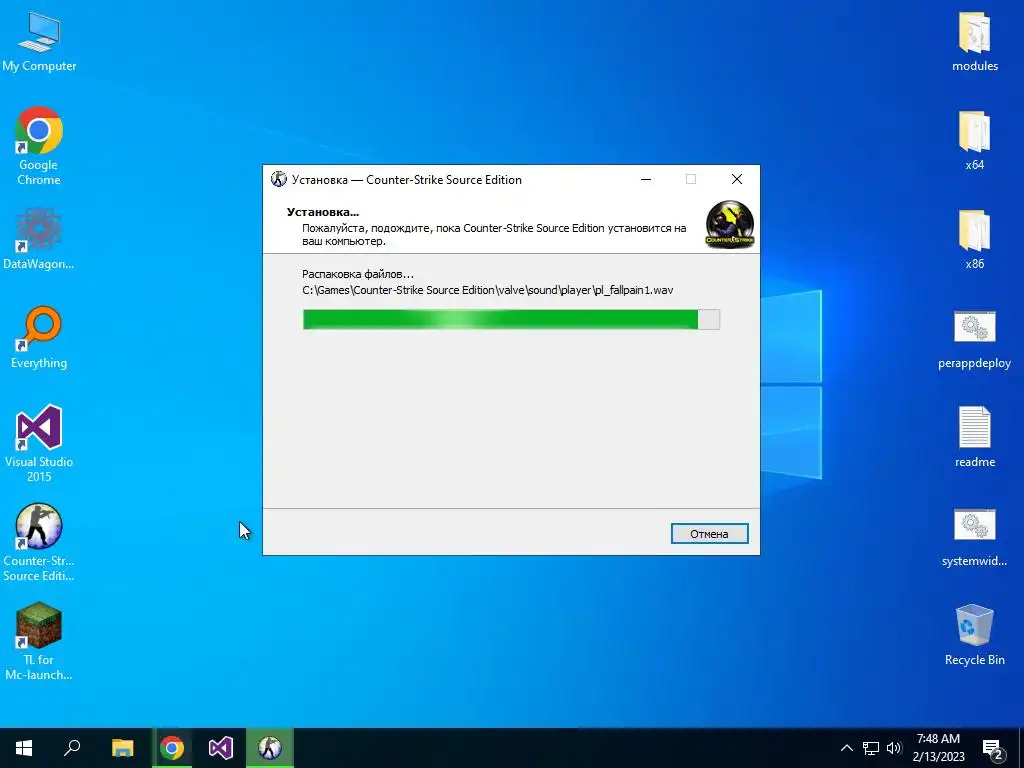Open File Explorer from taskbar
This screenshot has height=768, width=1024.
pyautogui.click(x=122, y=748)
